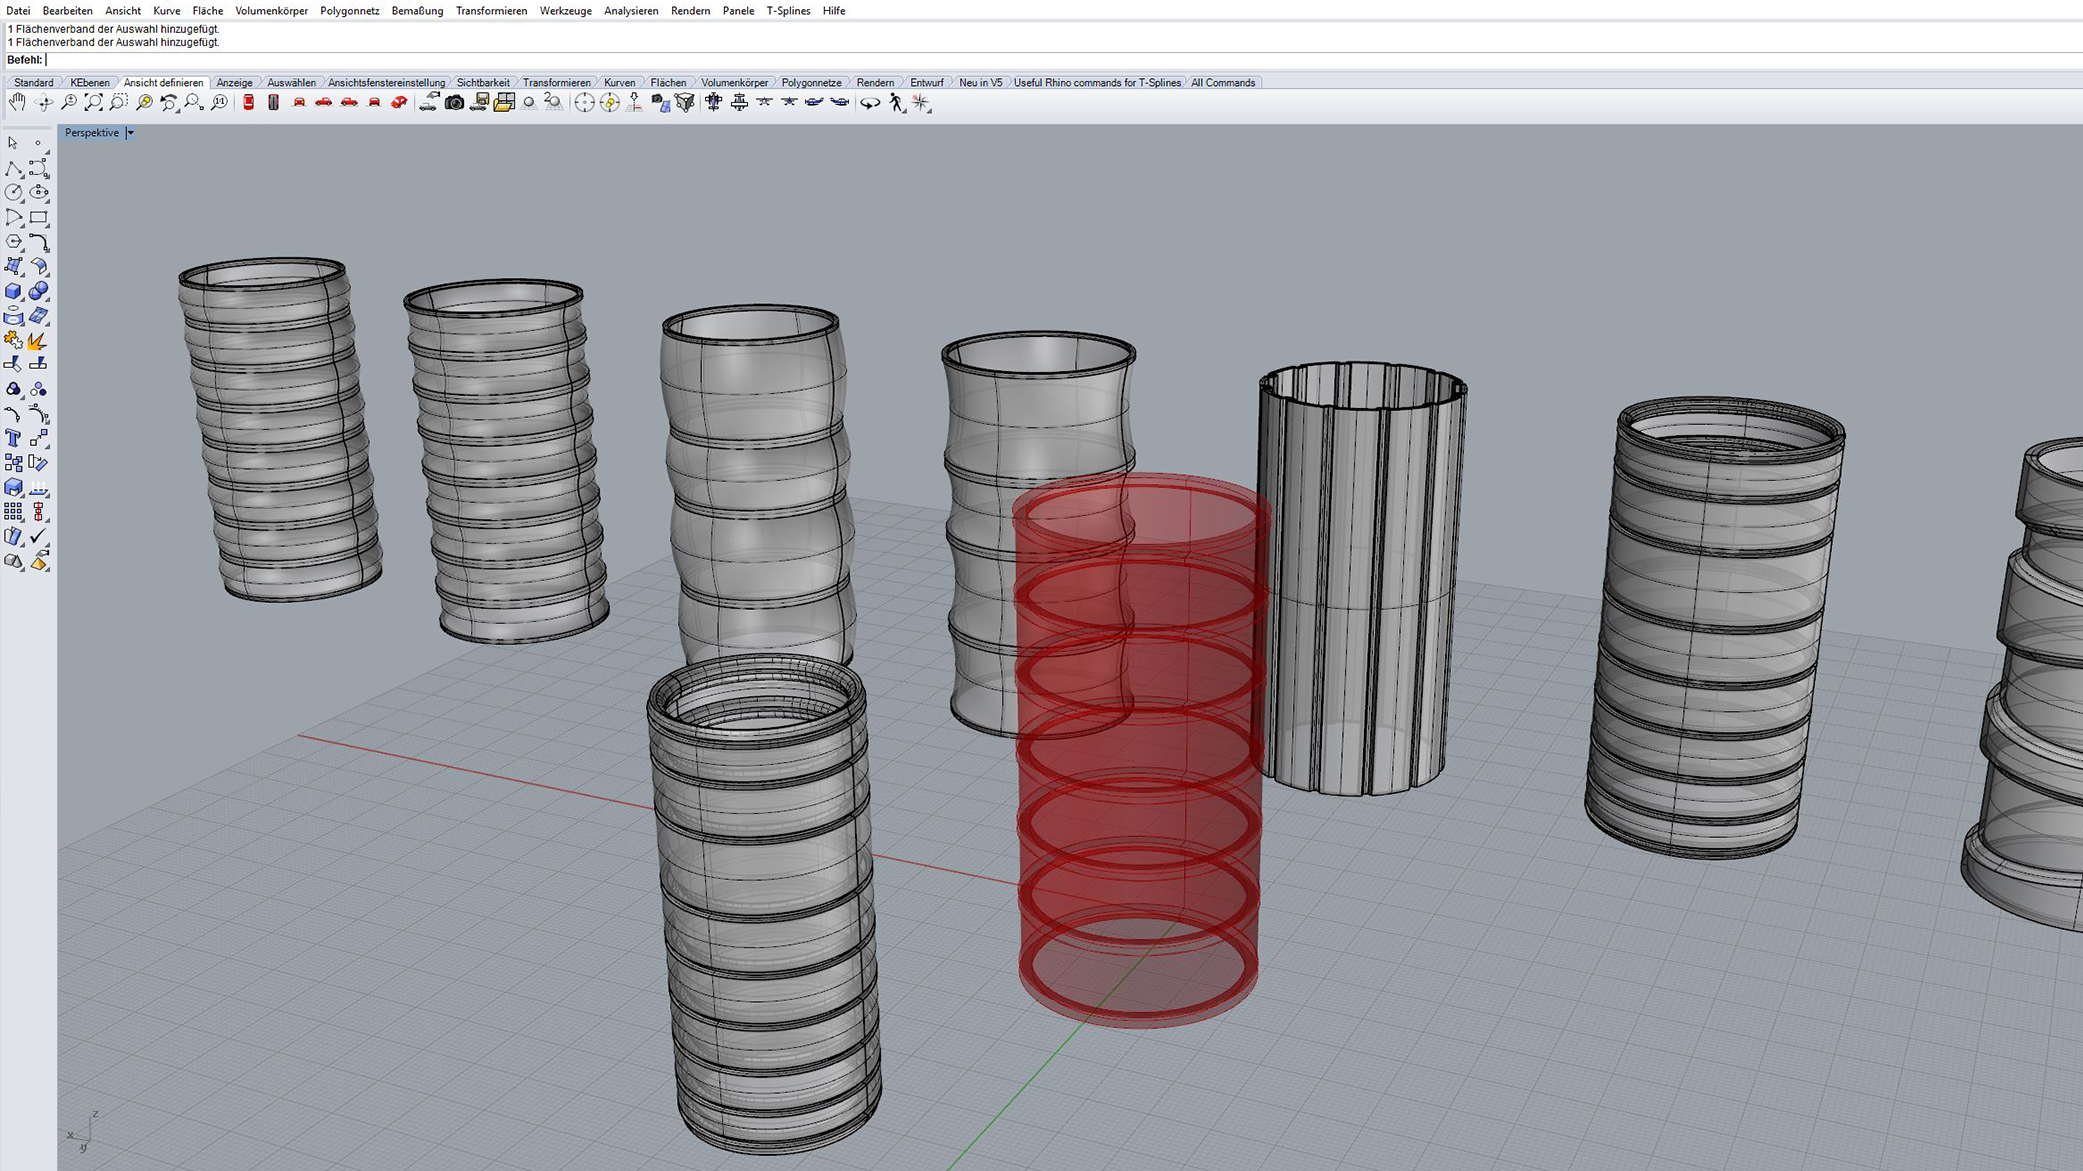Image resolution: width=2083 pixels, height=1171 pixels.
Task: Click the Explode tool icon
Action: pos(38,341)
